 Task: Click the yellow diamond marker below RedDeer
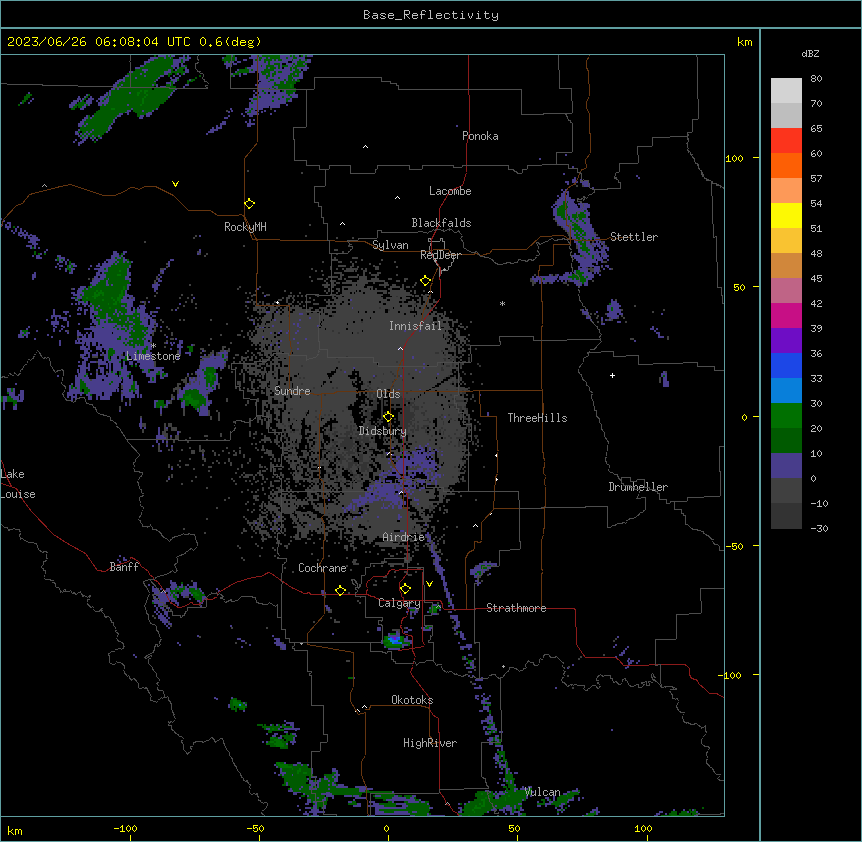click(x=425, y=281)
